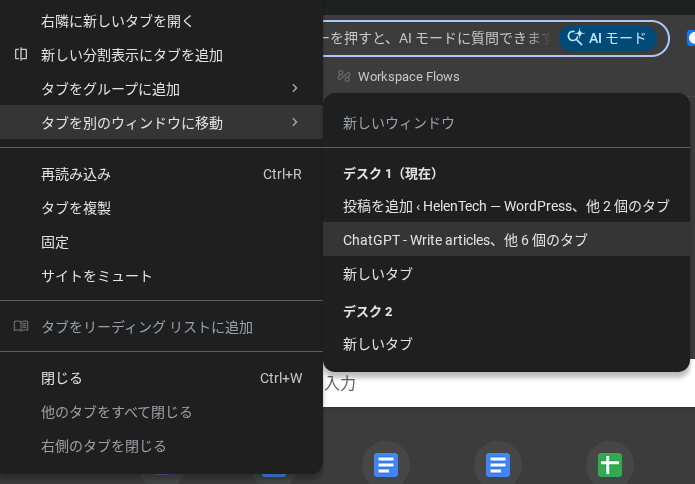Select 右隣に新しいタブを開く menu entry
This screenshot has width=695, height=484.
(117, 21)
